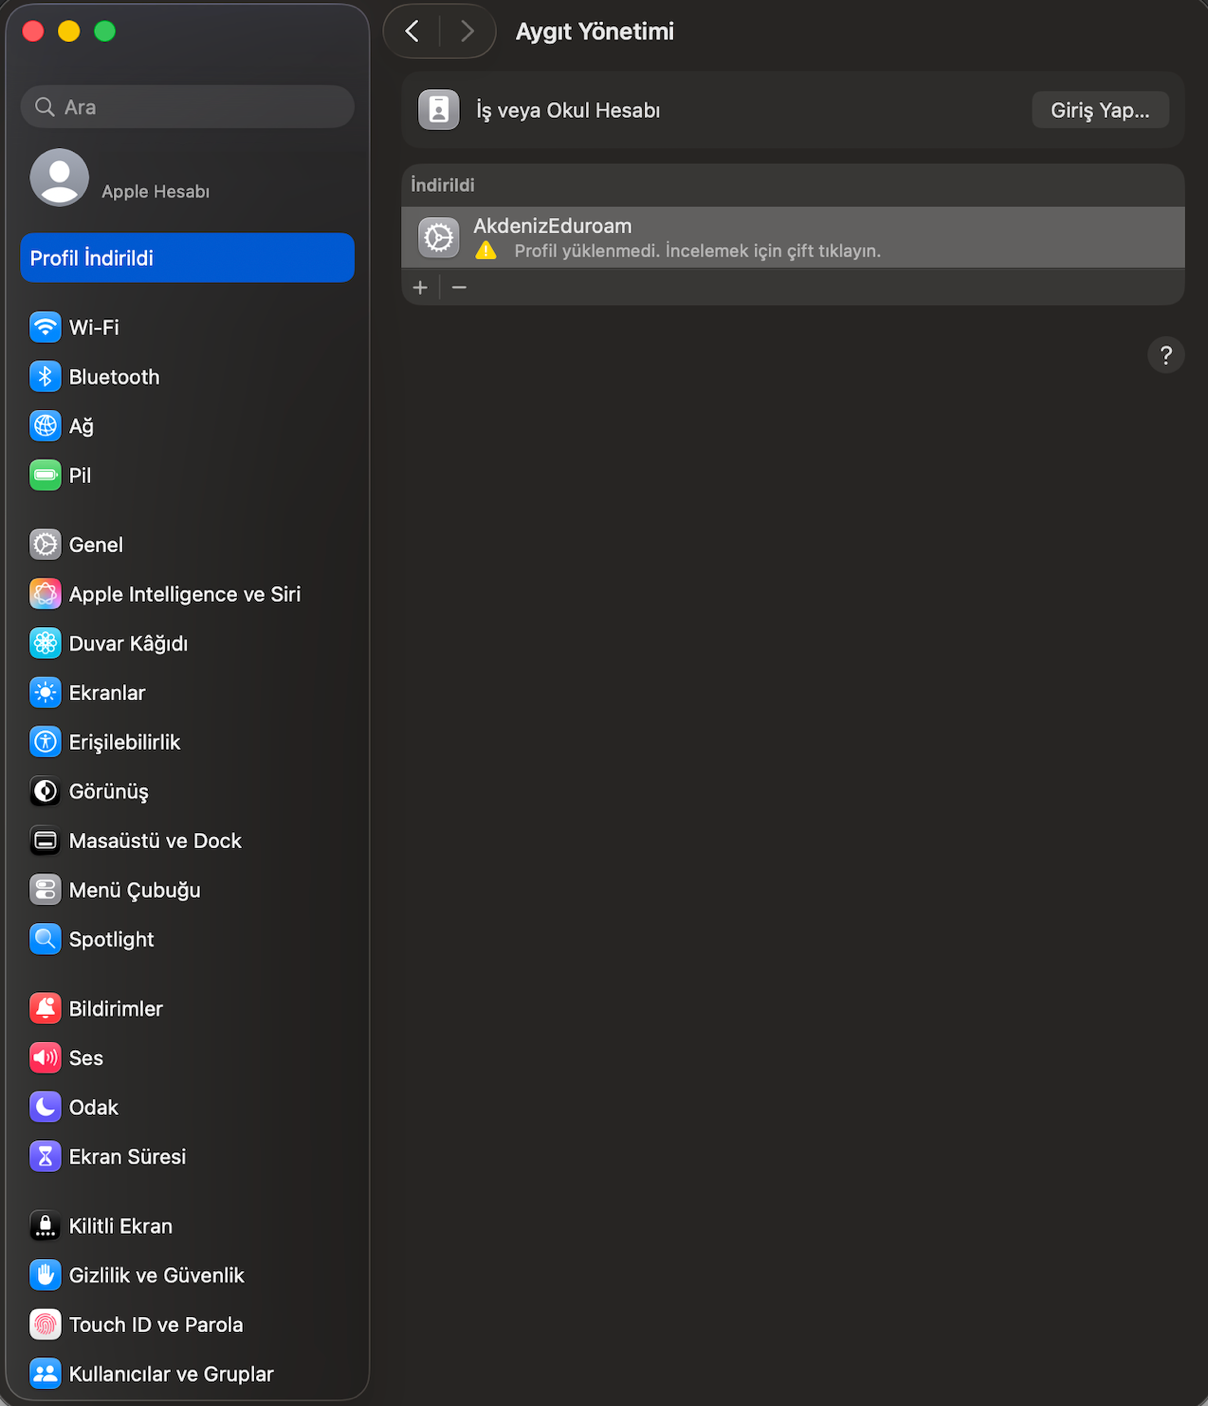Open Apple Intelligence ve Siri settings
This screenshot has height=1406, width=1208.
(x=185, y=593)
